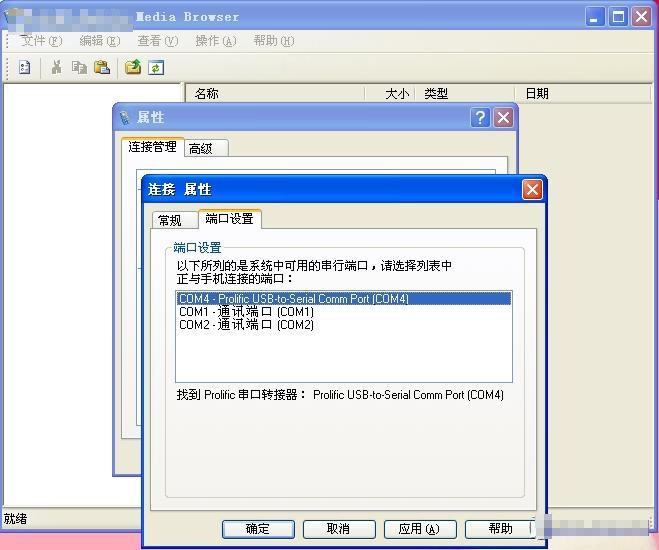Click the question mark help button in 属性 dialog
The image size is (659, 550).
[480, 118]
